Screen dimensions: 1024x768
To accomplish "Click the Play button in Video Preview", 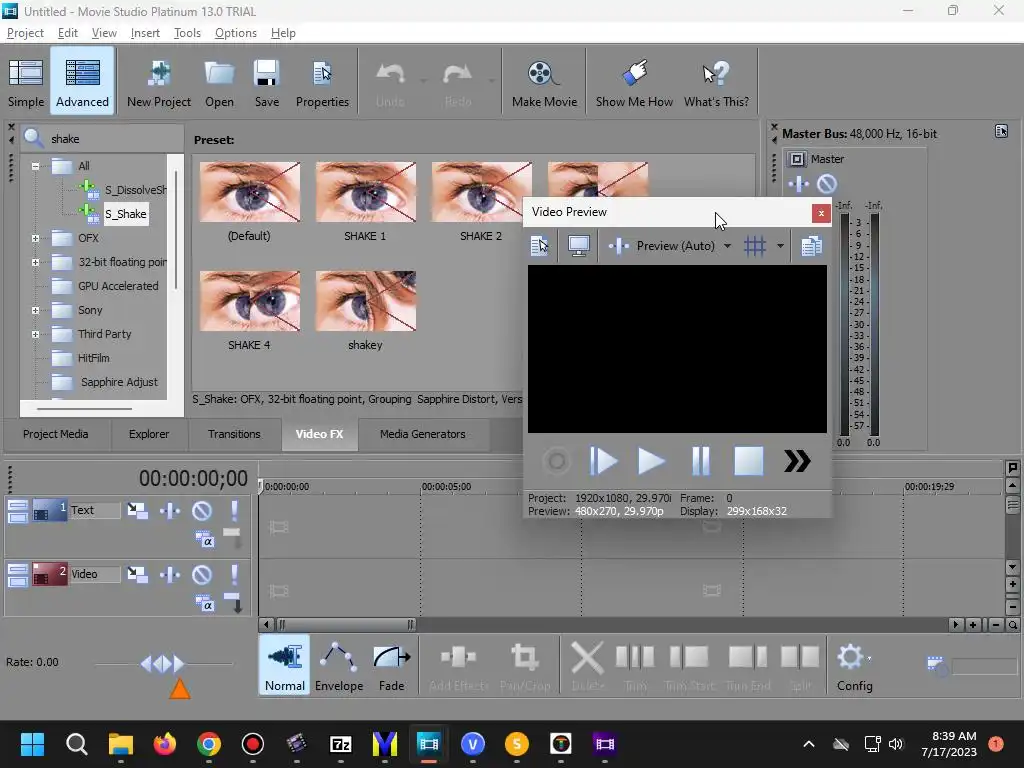I will pos(651,461).
